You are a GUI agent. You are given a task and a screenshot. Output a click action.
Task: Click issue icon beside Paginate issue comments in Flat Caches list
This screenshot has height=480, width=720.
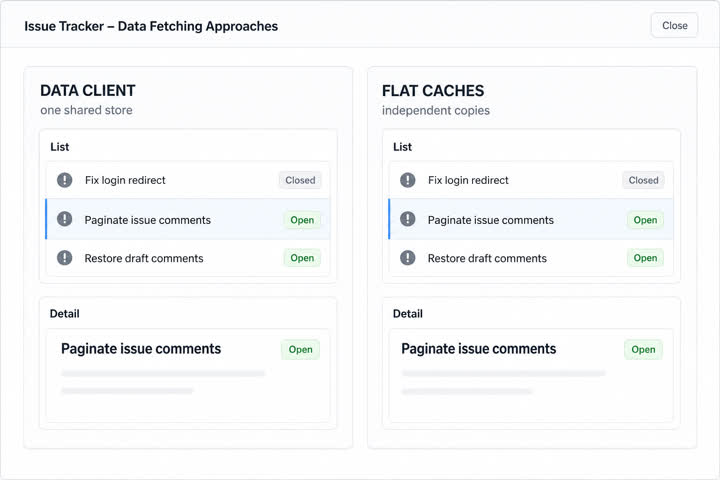(x=407, y=219)
